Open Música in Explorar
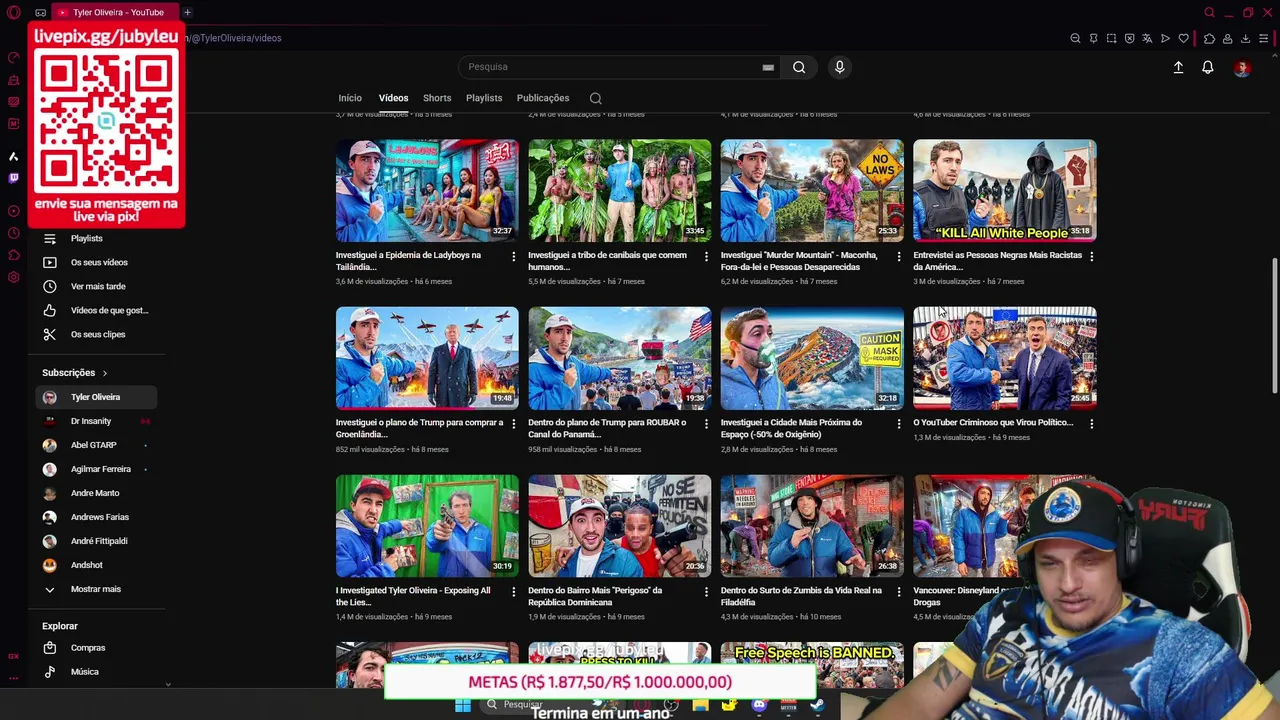 [96, 672]
